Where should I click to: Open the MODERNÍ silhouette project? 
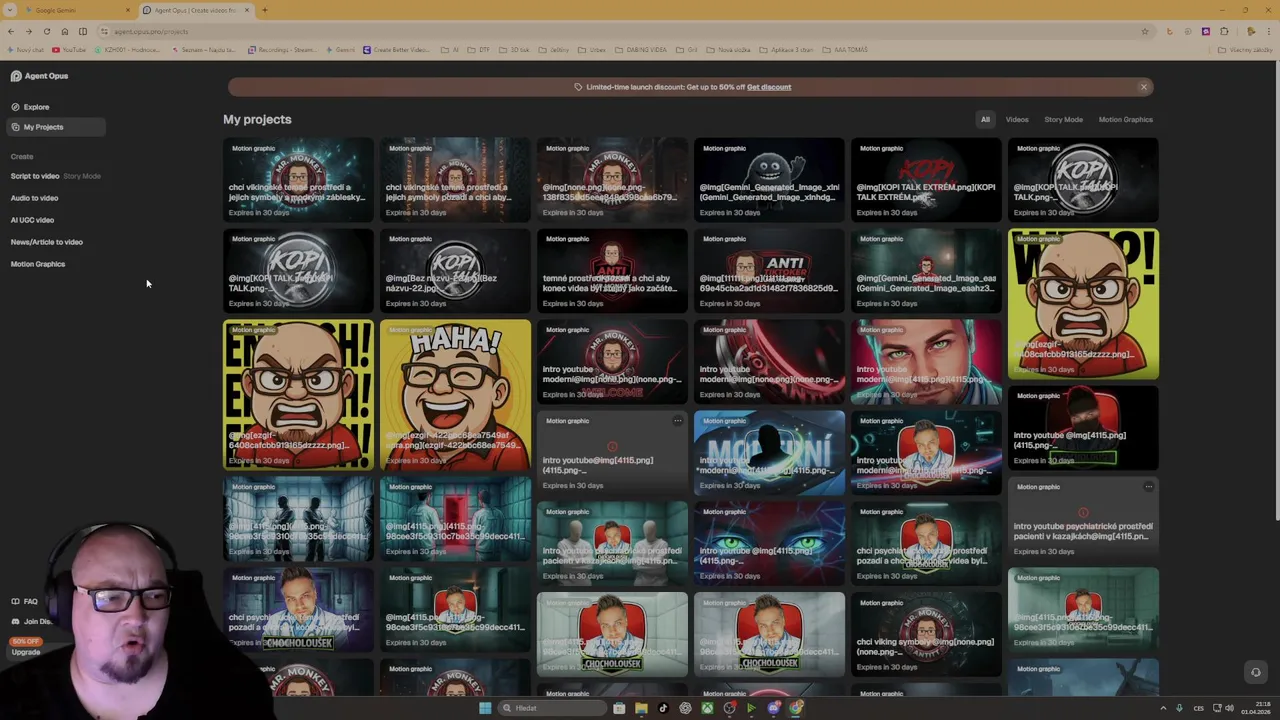(x=769, y=453)
